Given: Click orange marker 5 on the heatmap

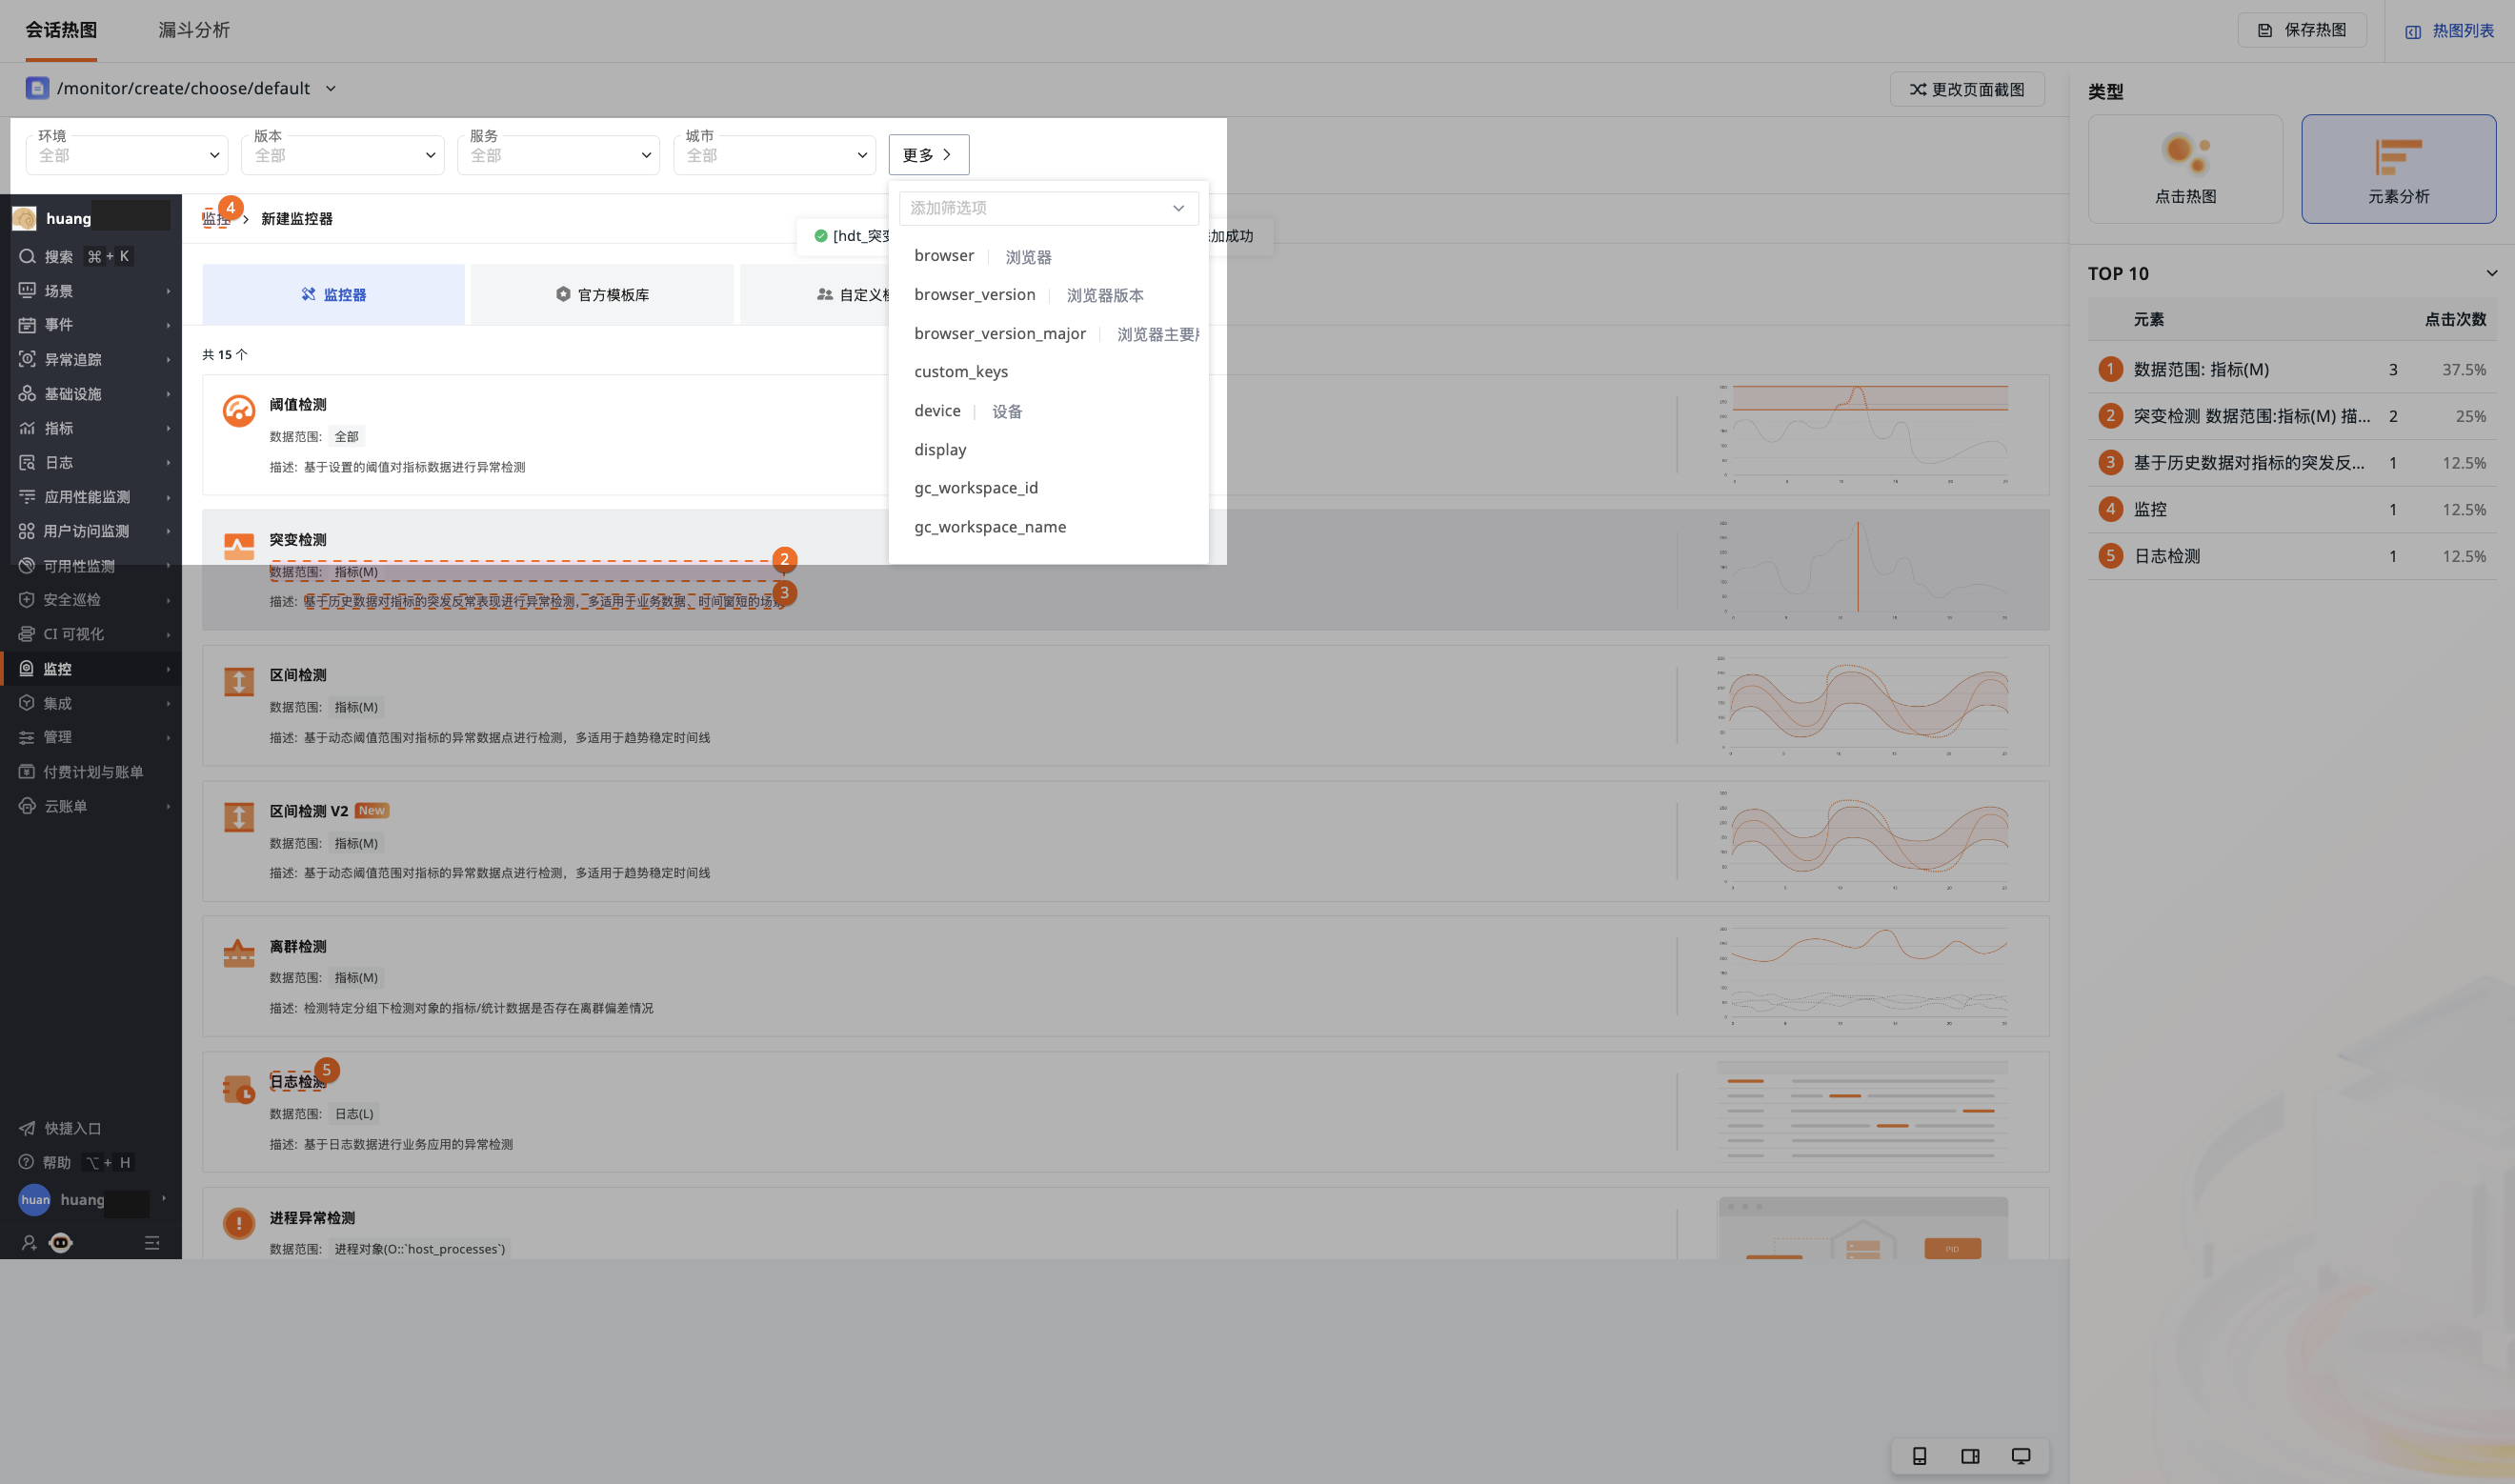Looking at the screenshot, I should [x=326, y=1070].
